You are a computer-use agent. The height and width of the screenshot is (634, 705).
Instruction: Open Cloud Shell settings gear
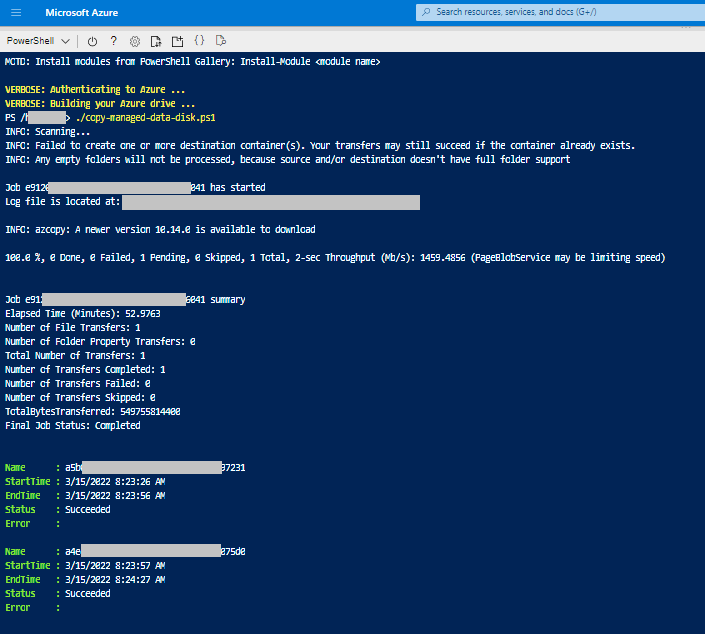[134, 41]
